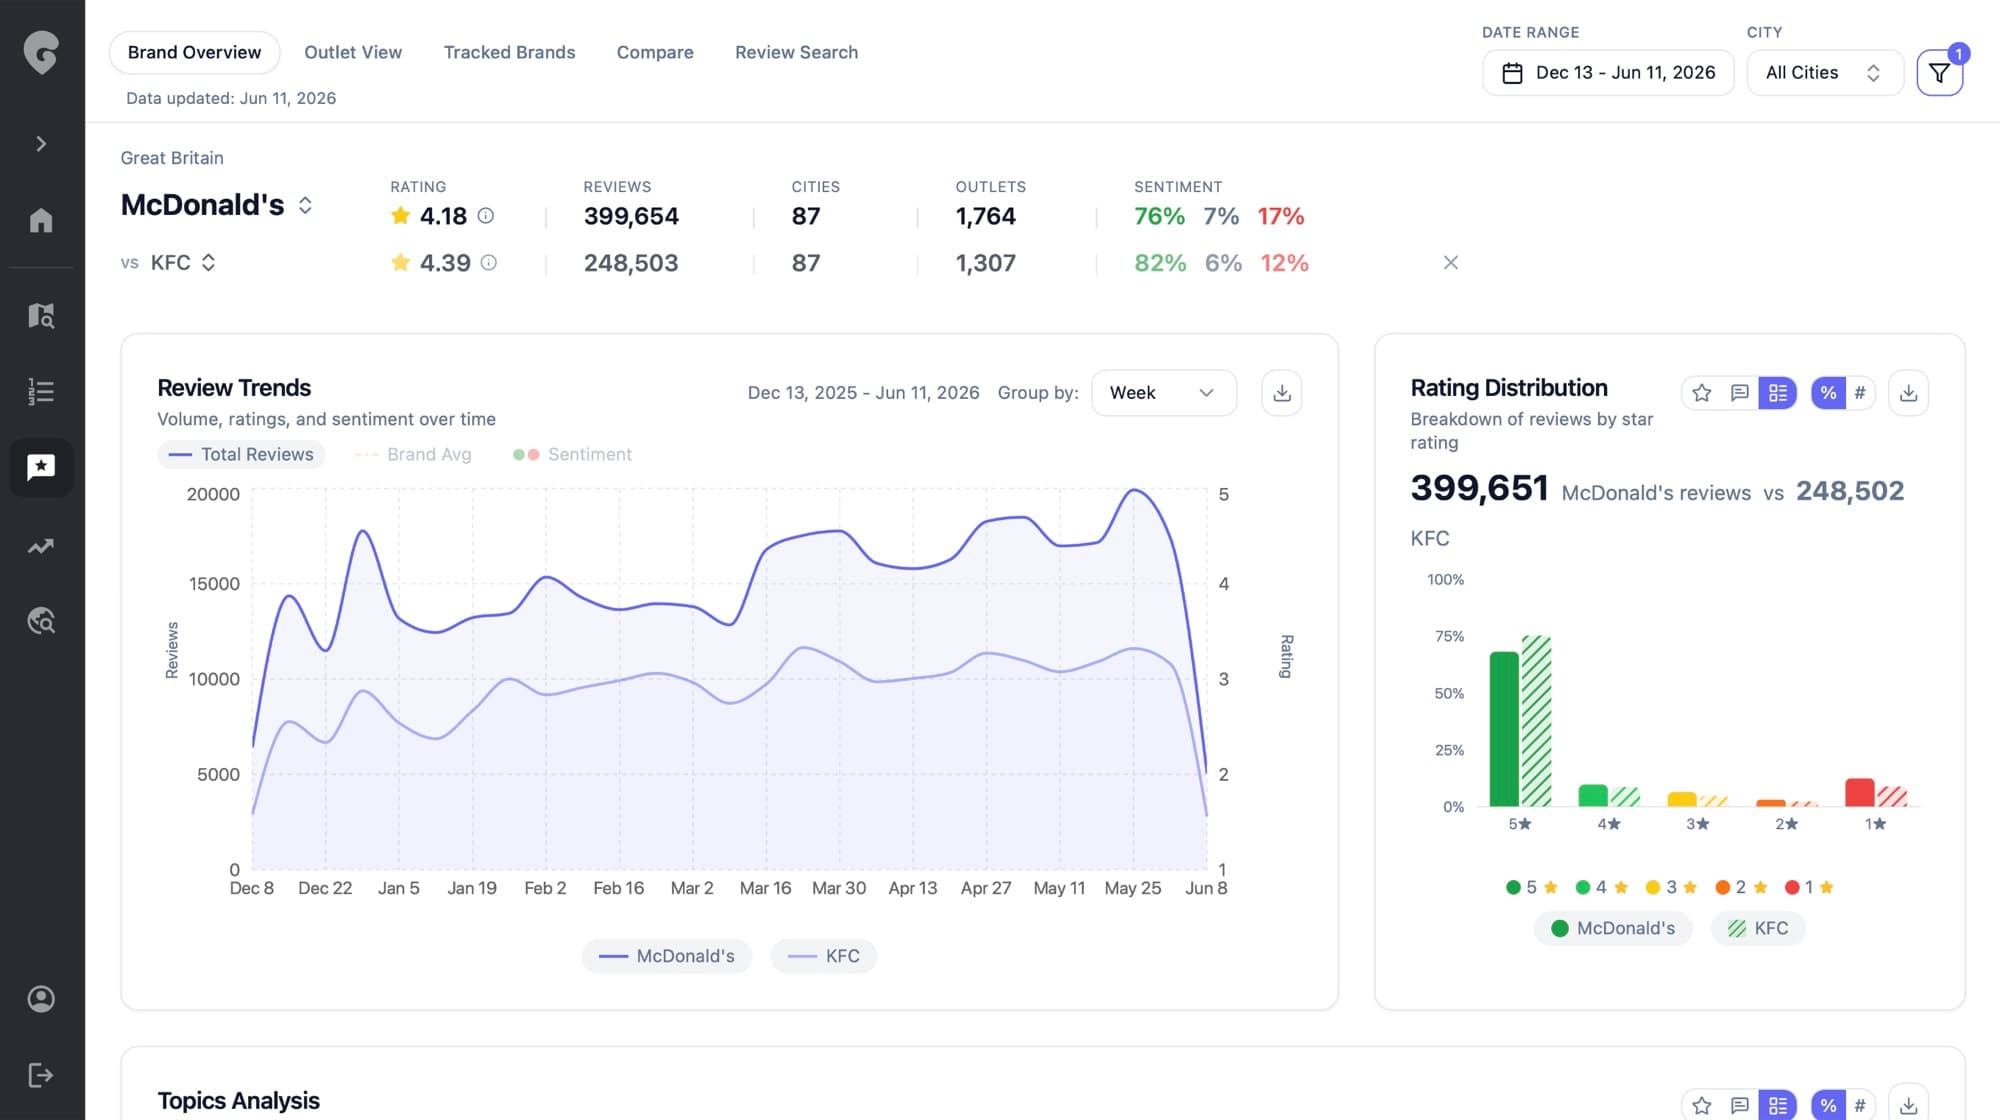Viewport: 2000px width, 1120px height.
Task: Toggle KFC line in trends legend
Action: click(x=824, y=956)
